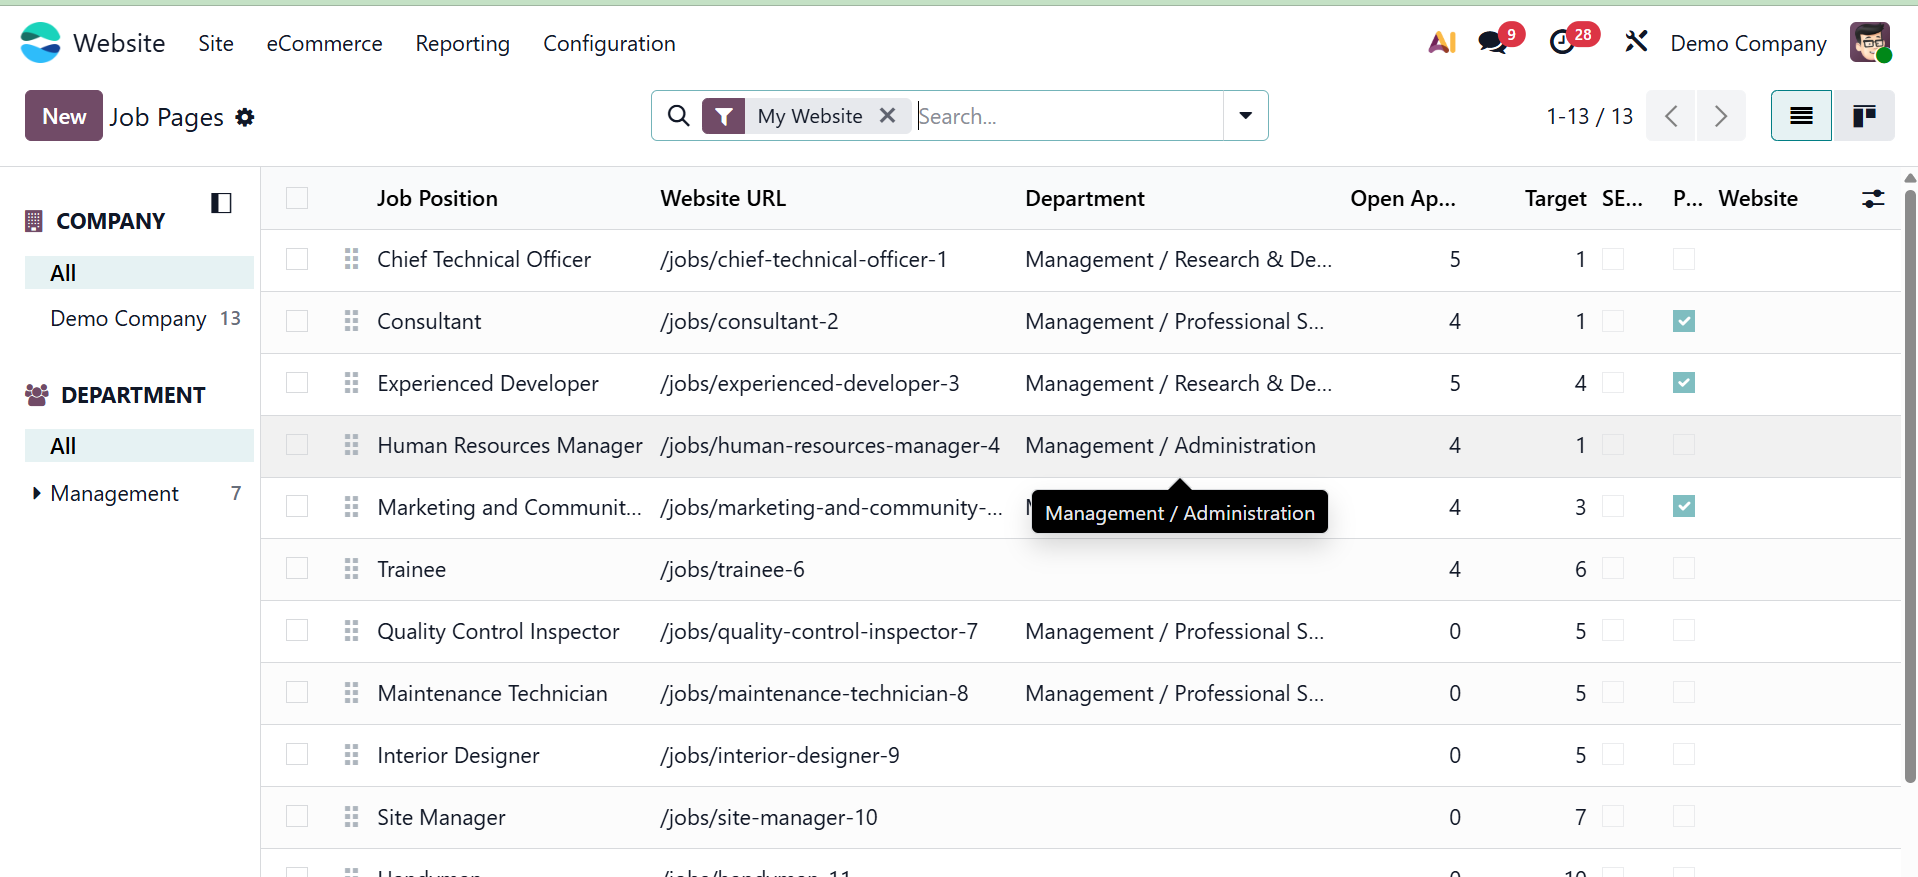Click the New button
This screenshot has width=1918, height=877.
point(64,116)
